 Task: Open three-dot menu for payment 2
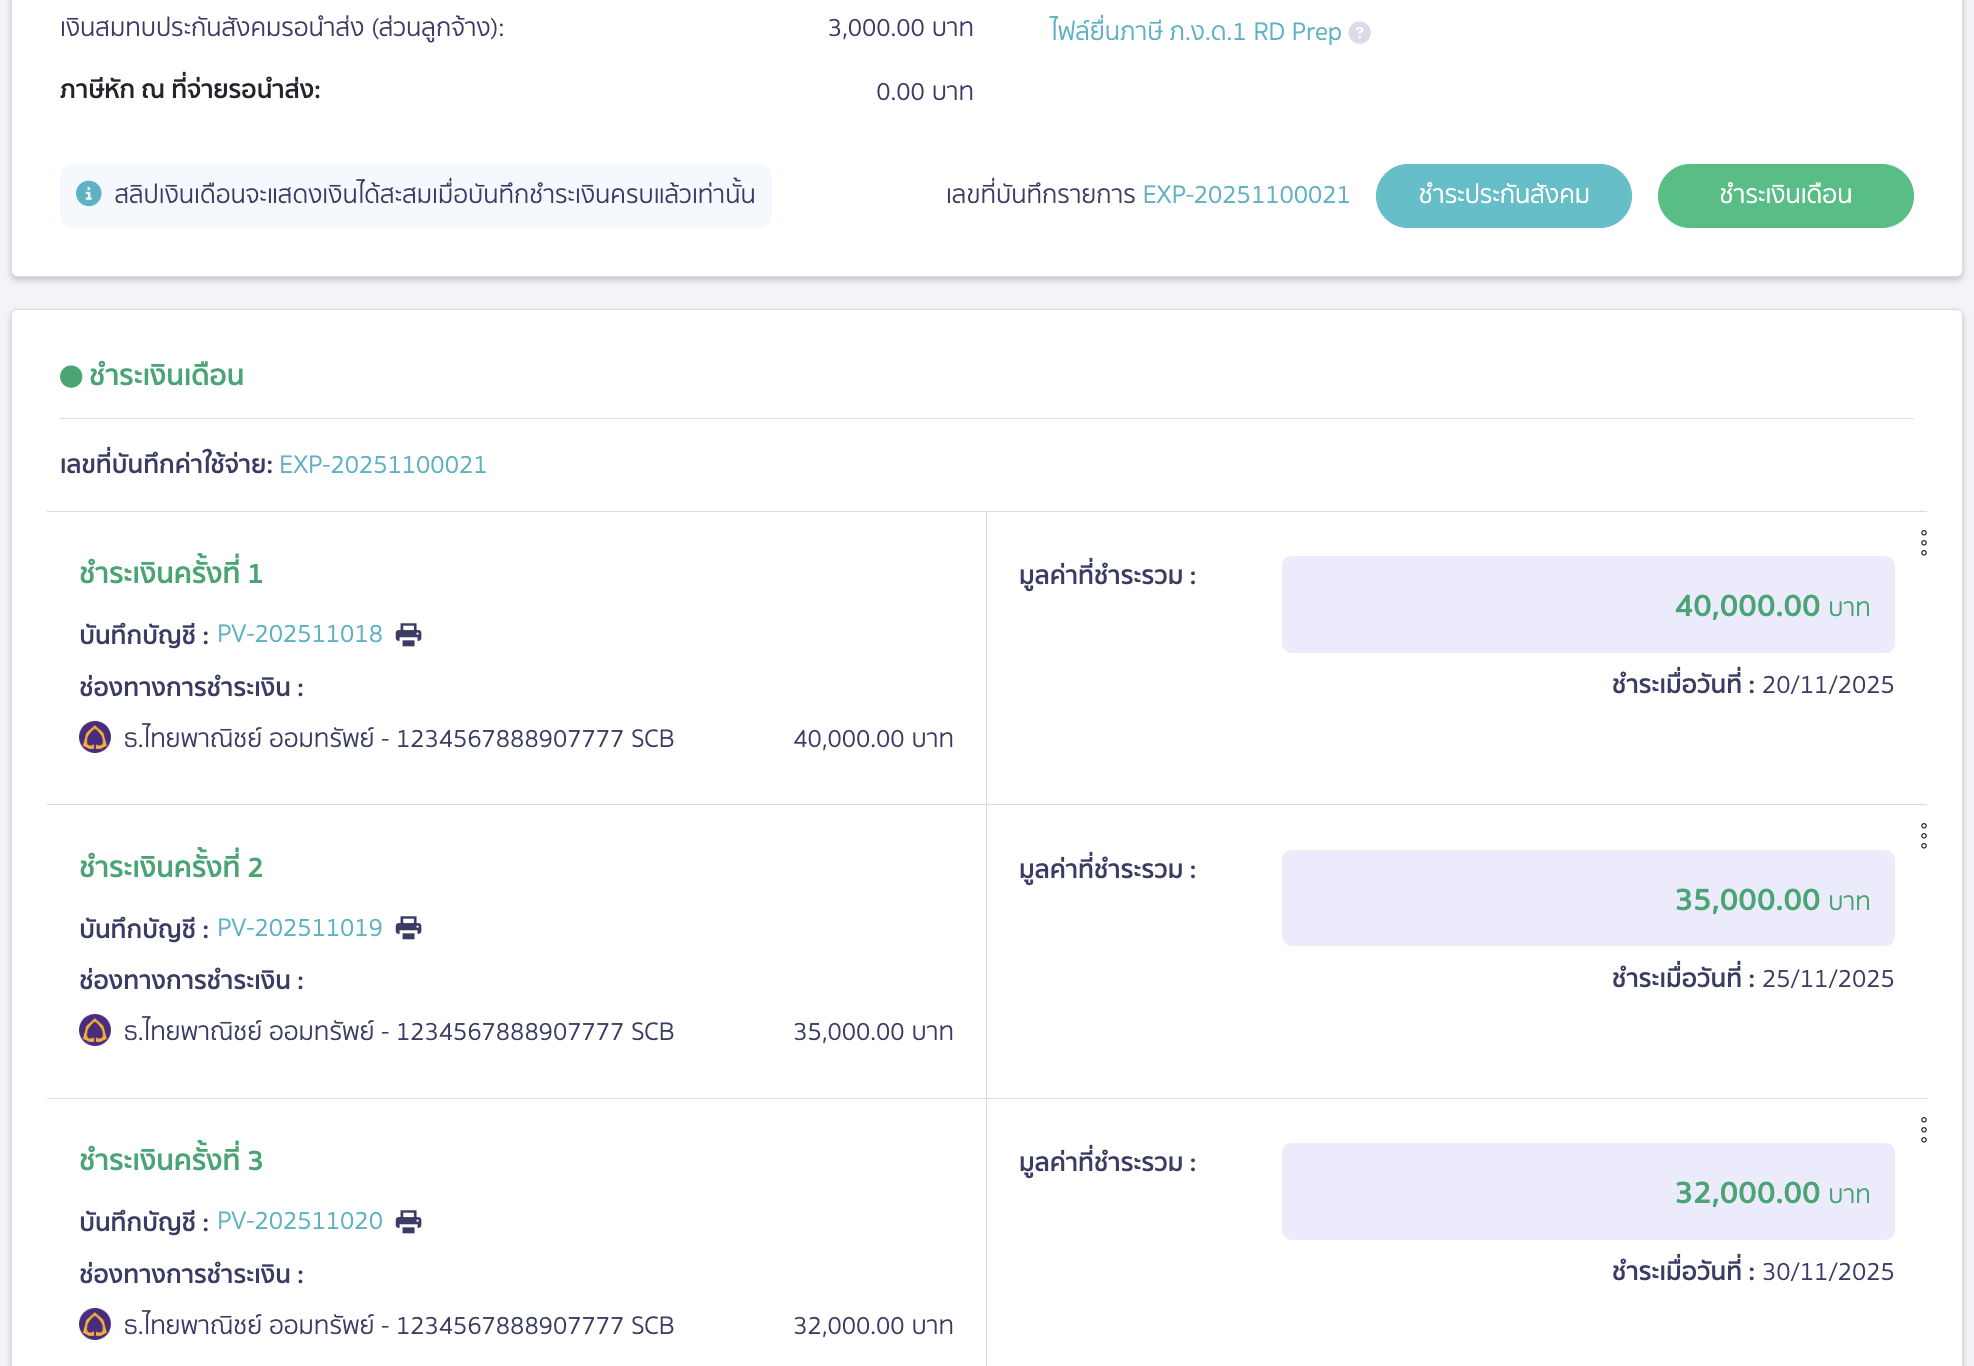(1923, 836)
